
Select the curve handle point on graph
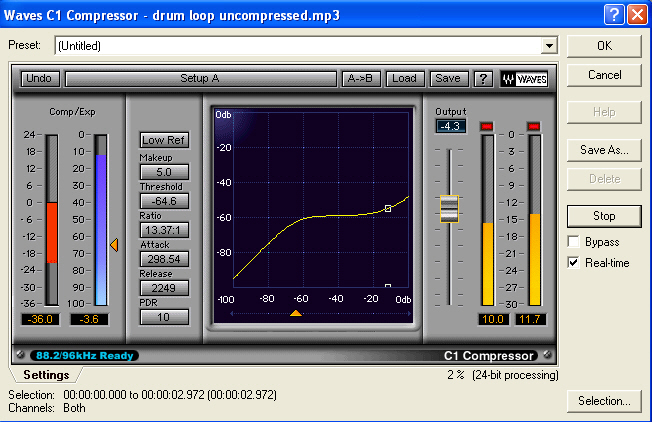coord(388,208)
